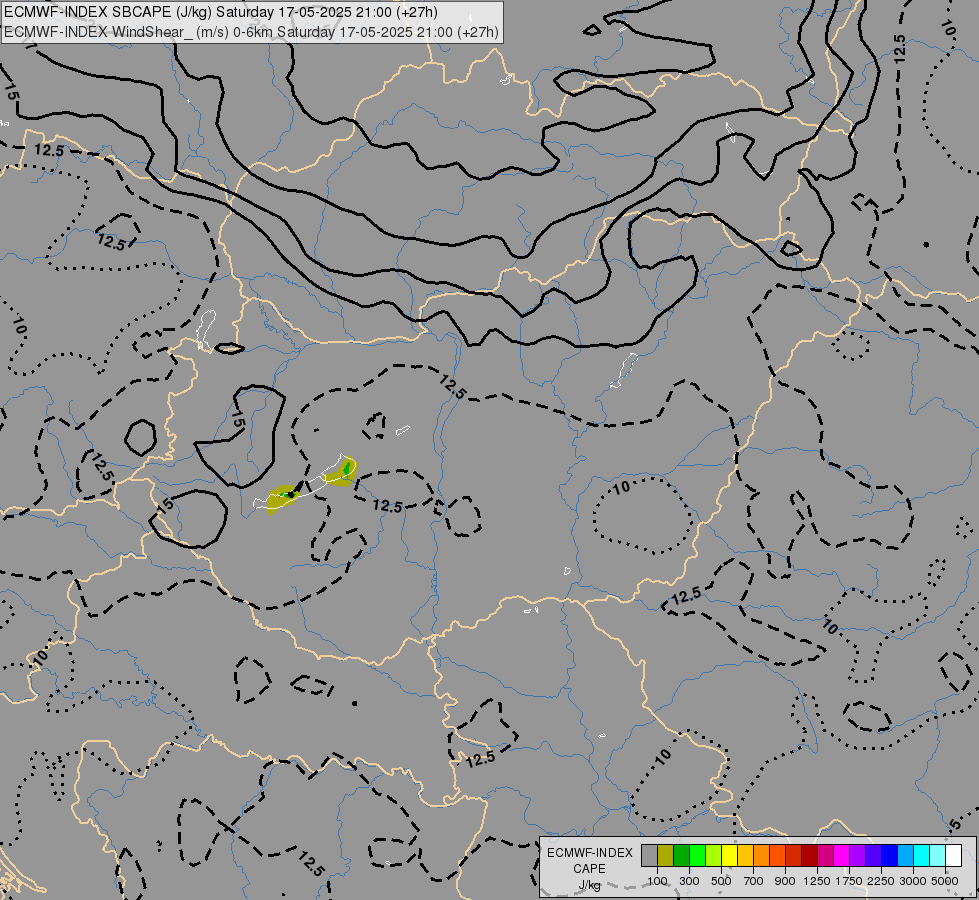Click the 1250 legend scale label
Viewport: 979px width, 900px height.
click(817, 881)
